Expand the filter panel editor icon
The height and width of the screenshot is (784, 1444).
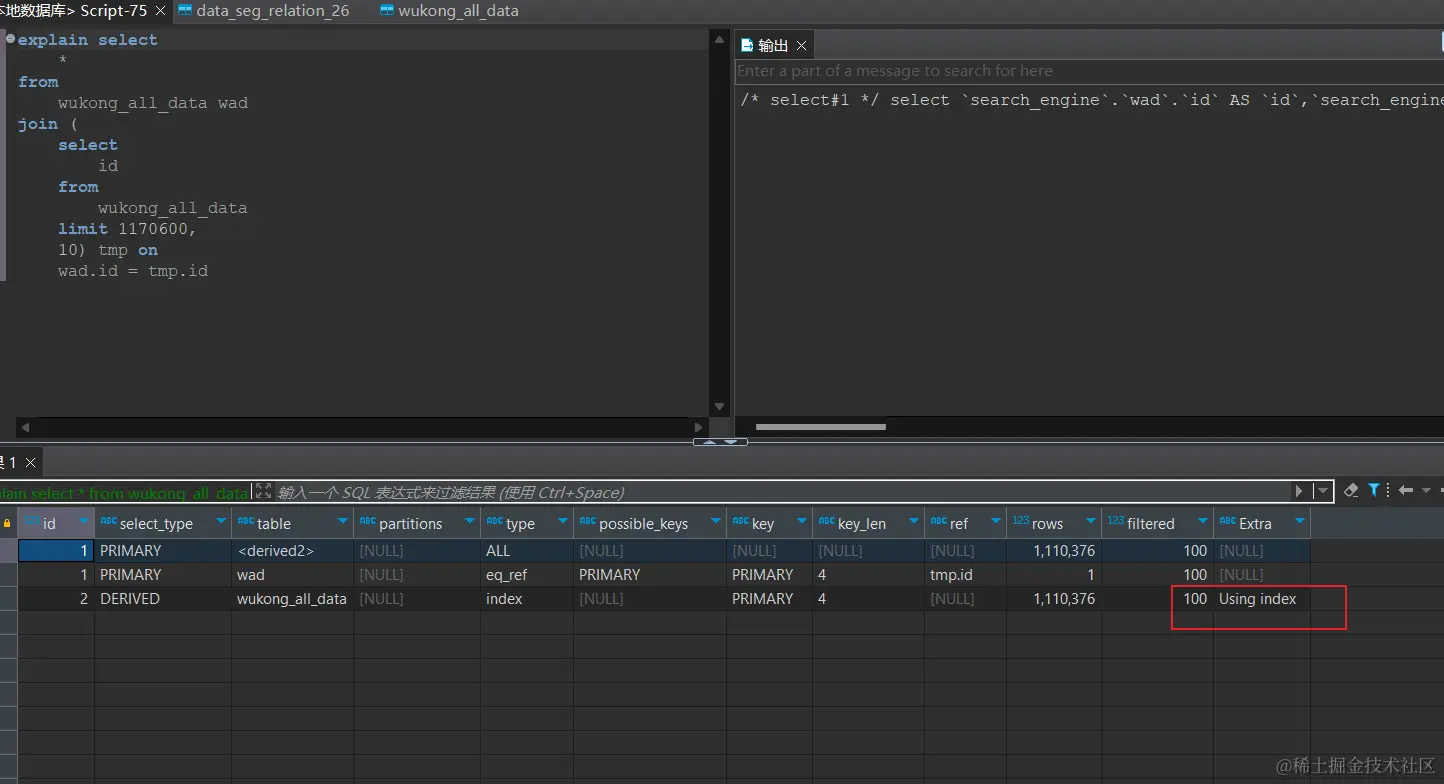[x=263, y=491]
